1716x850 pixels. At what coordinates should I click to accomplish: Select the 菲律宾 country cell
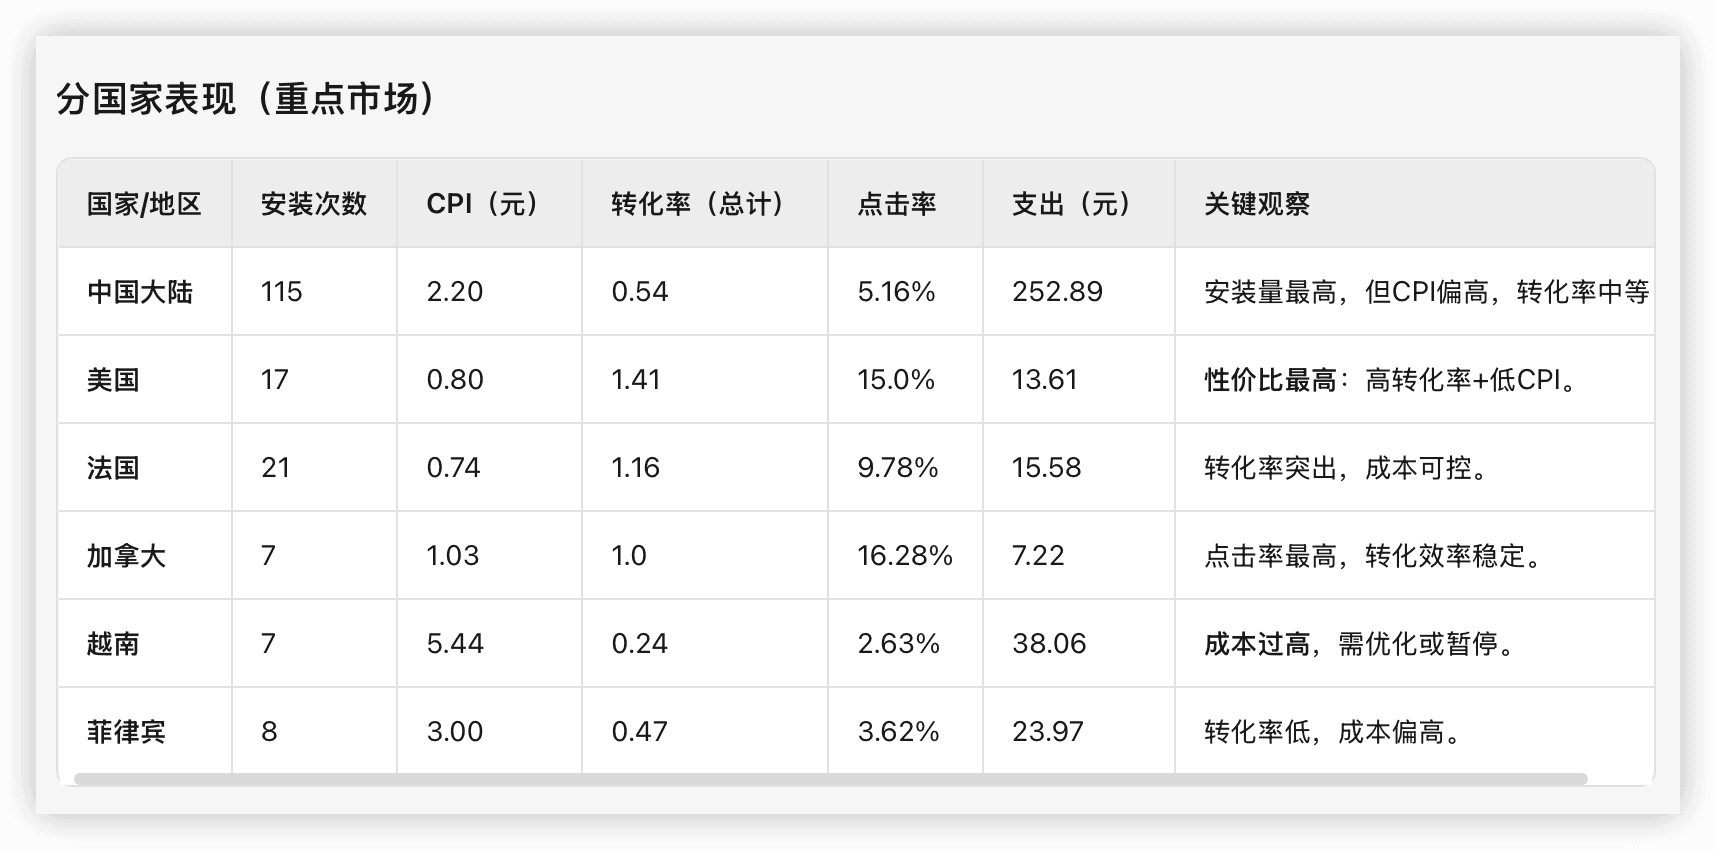point(126,732)
